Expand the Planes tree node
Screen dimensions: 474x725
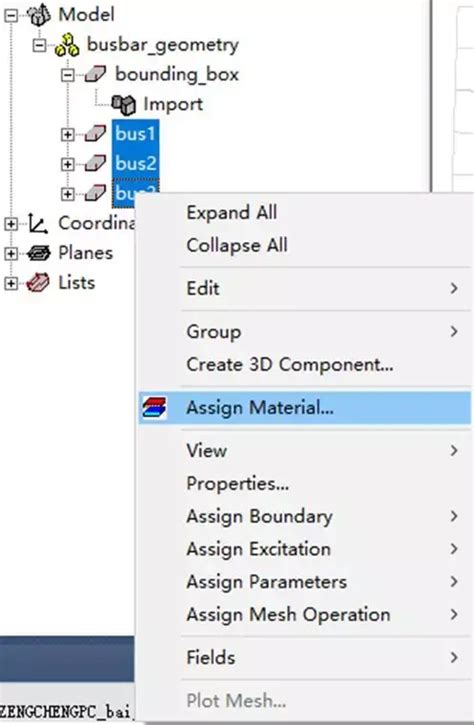coord(10,253)
